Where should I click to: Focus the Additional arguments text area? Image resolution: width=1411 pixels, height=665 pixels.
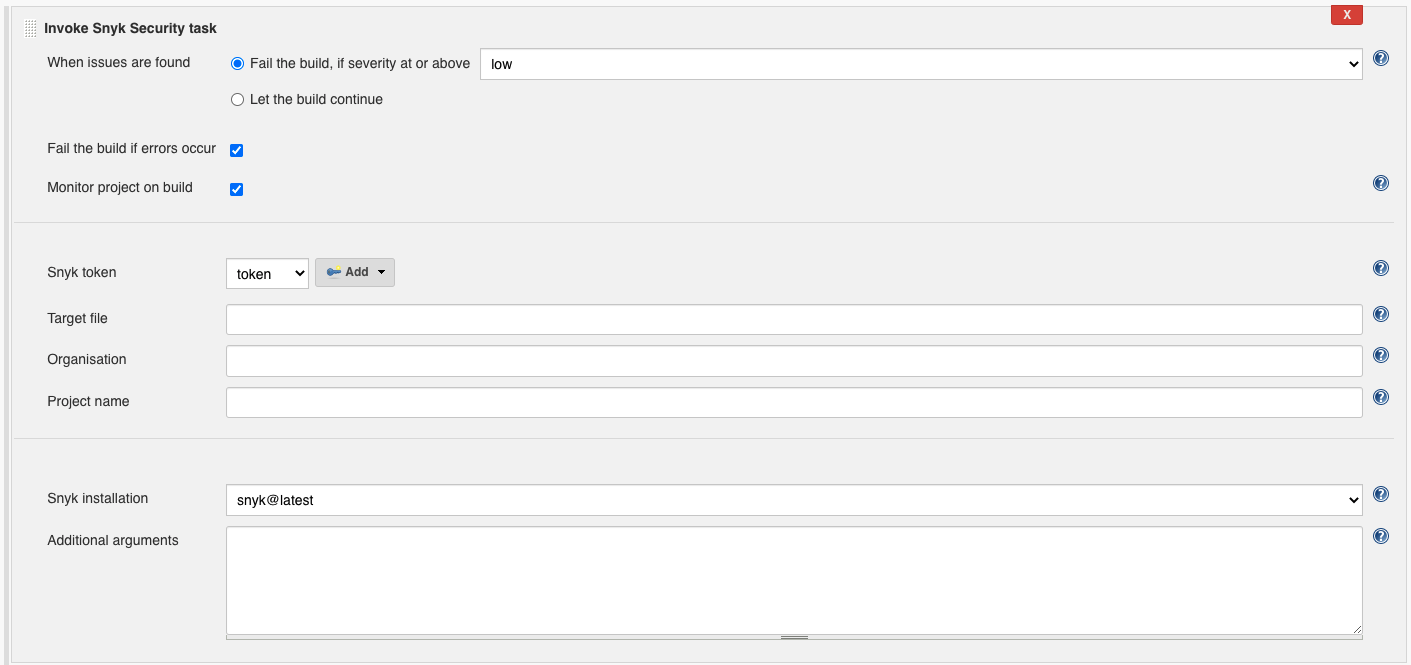[x=794, y=580]
